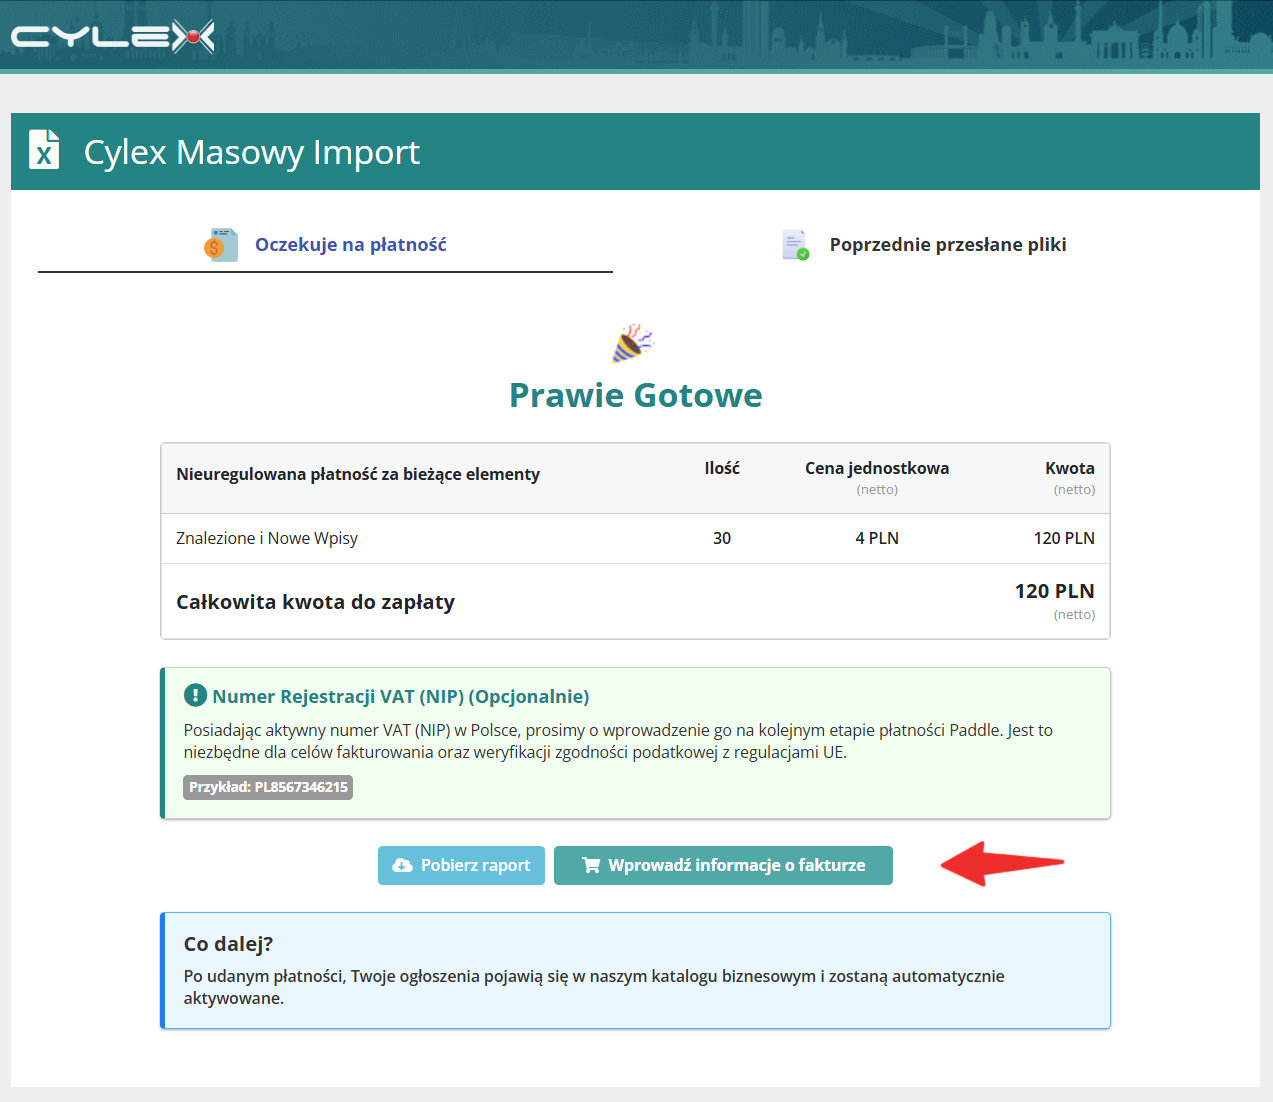
Task: Click the exclamation icon next to Numer Rejestracji VAT
Action: coord(195,696)
